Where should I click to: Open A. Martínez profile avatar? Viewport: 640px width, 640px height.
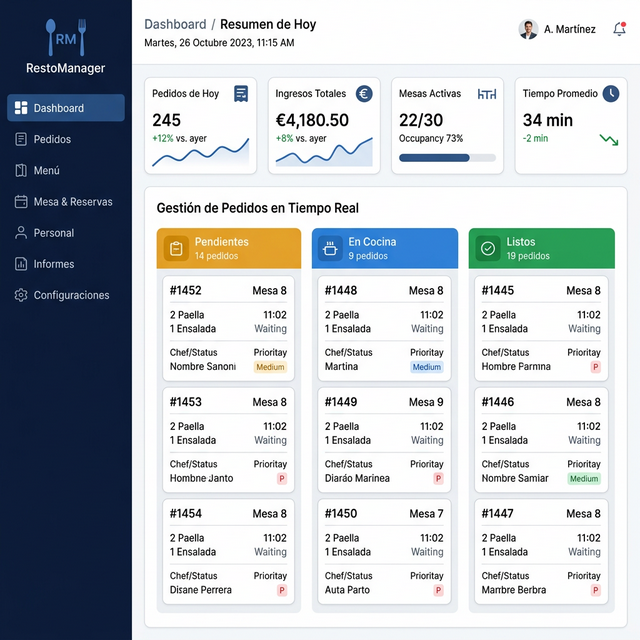[528, 30]
